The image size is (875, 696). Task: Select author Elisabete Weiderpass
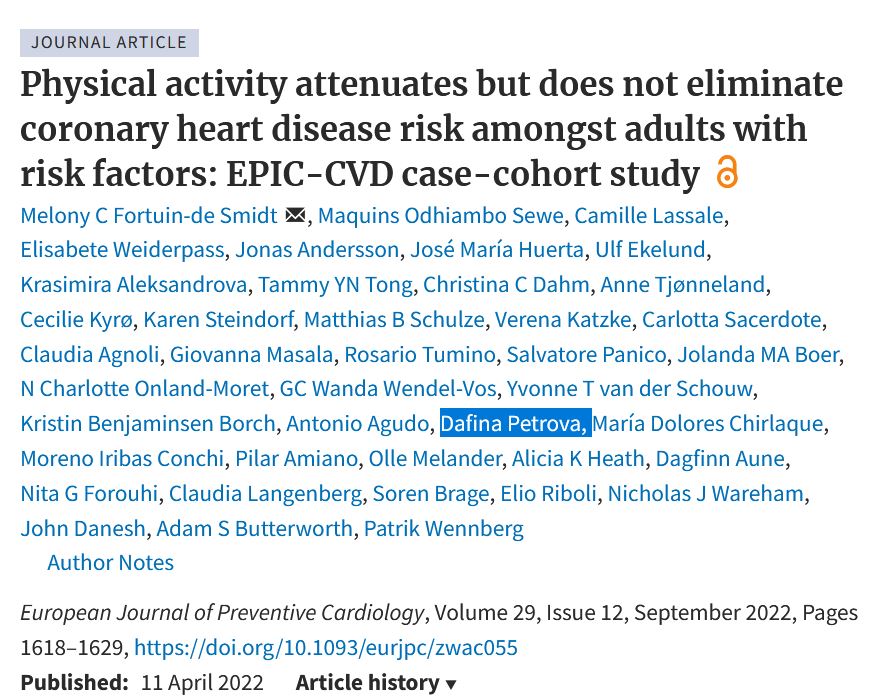pos(122,250)
